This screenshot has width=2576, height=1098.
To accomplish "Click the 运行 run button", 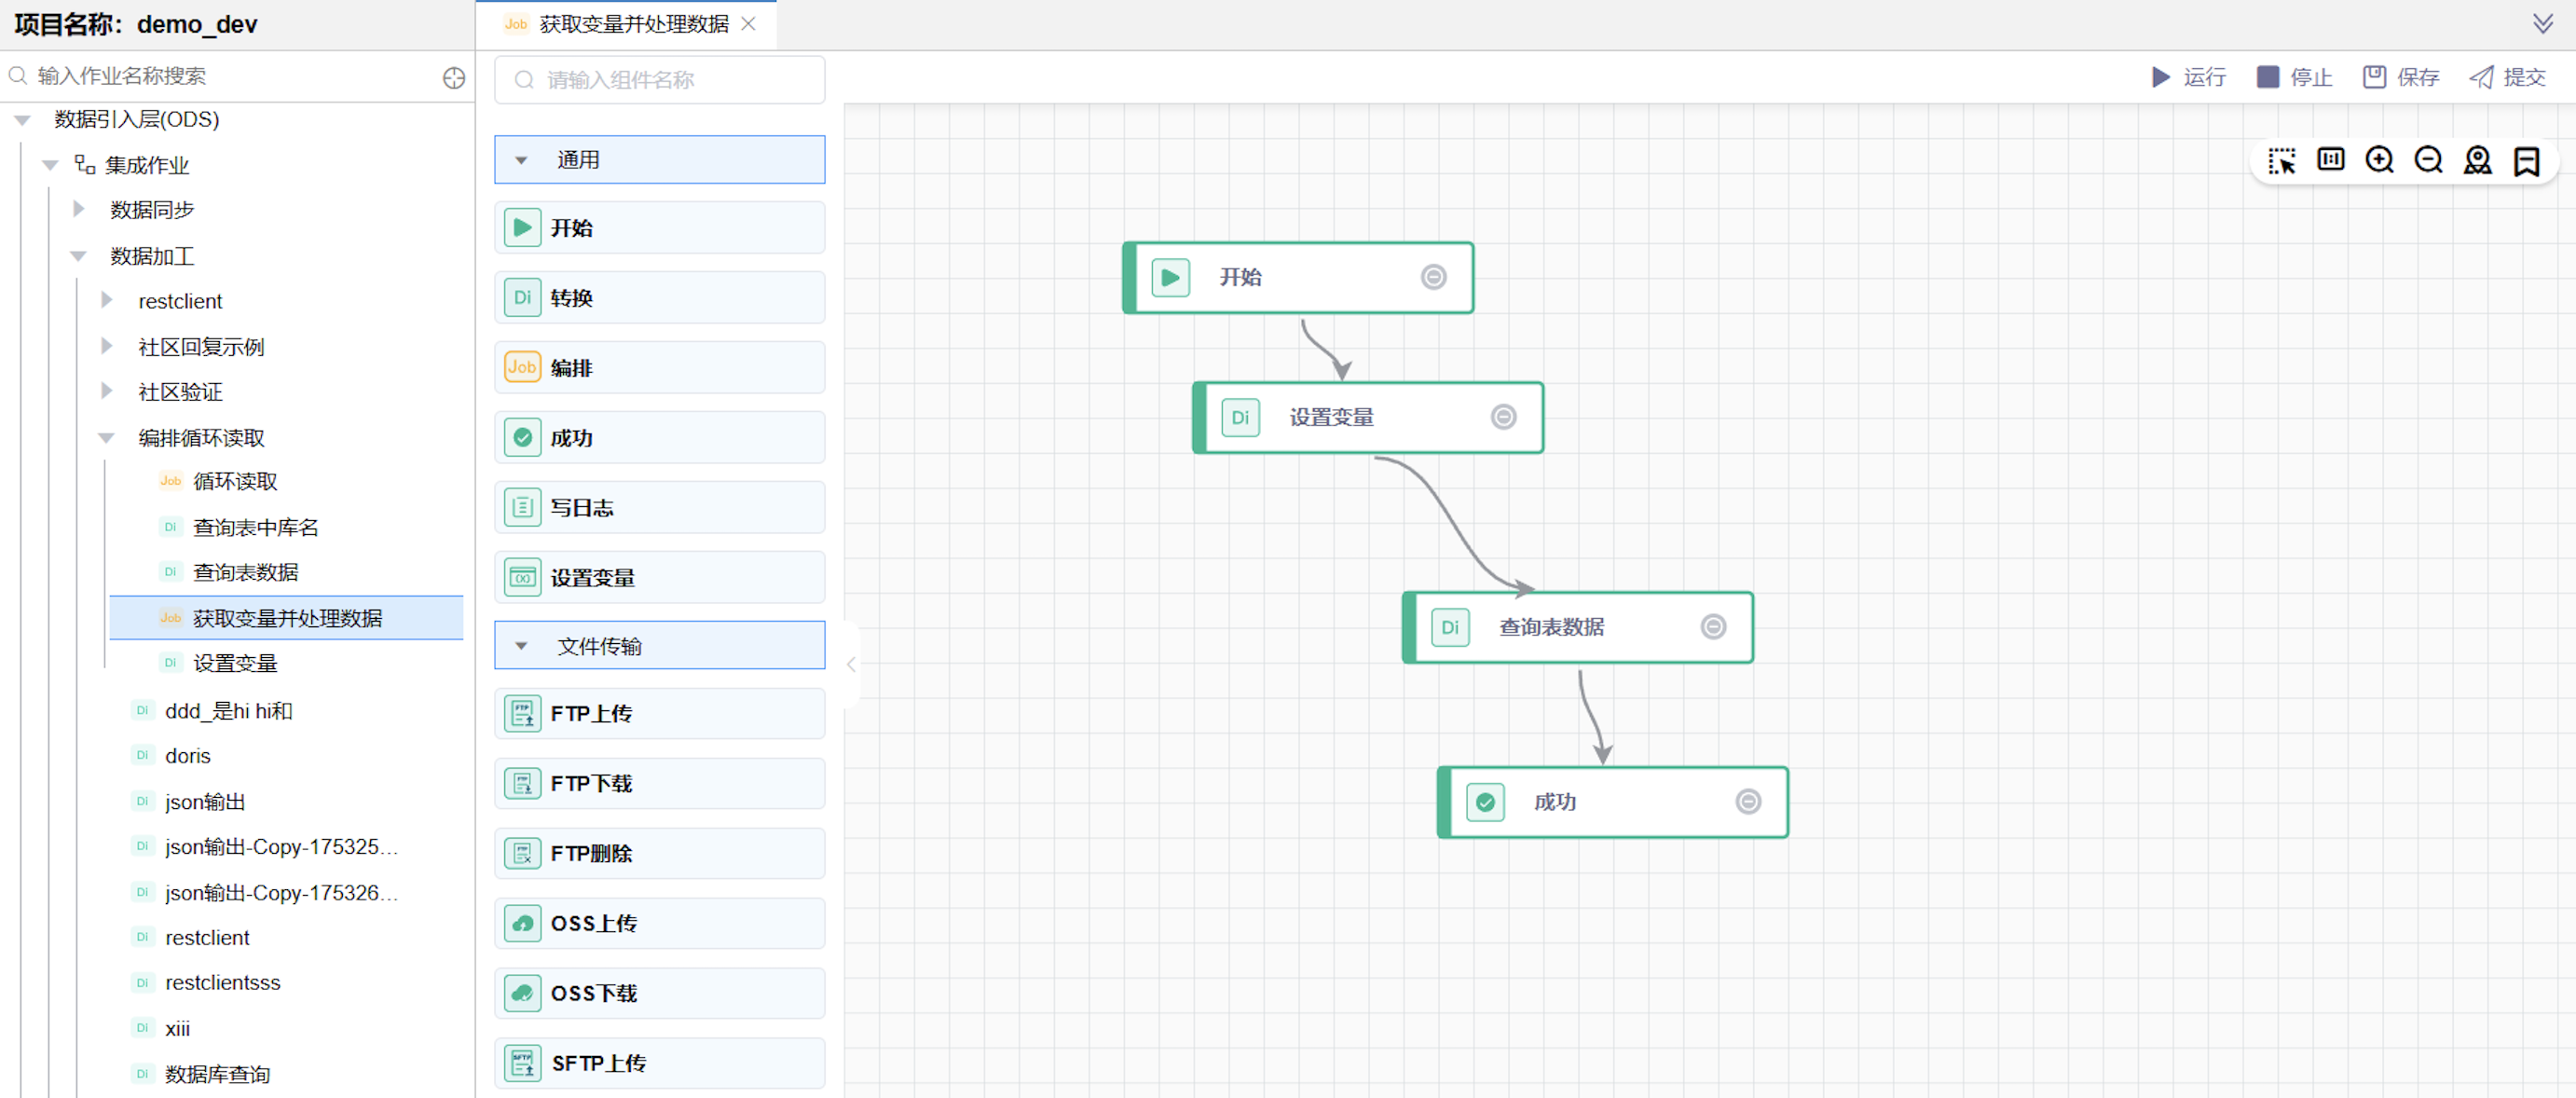I will [2188, 77].
